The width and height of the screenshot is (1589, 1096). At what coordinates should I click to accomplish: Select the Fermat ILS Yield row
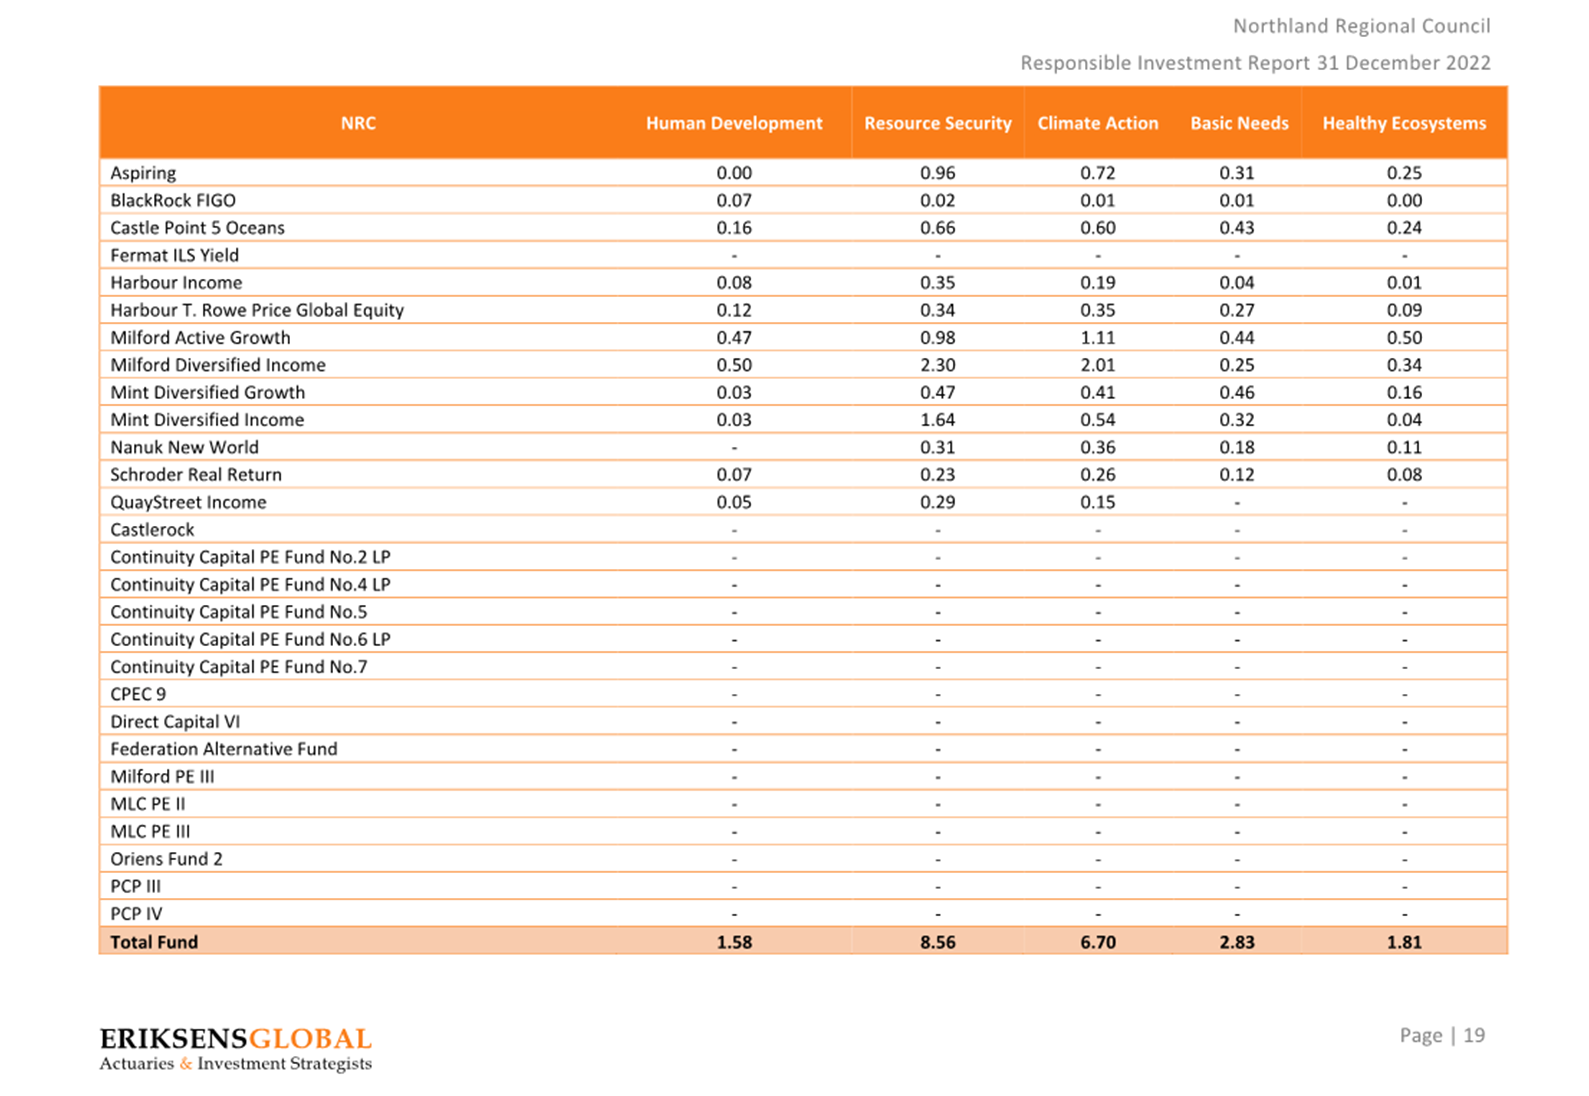pyautogui.click(x=803, y=255)
